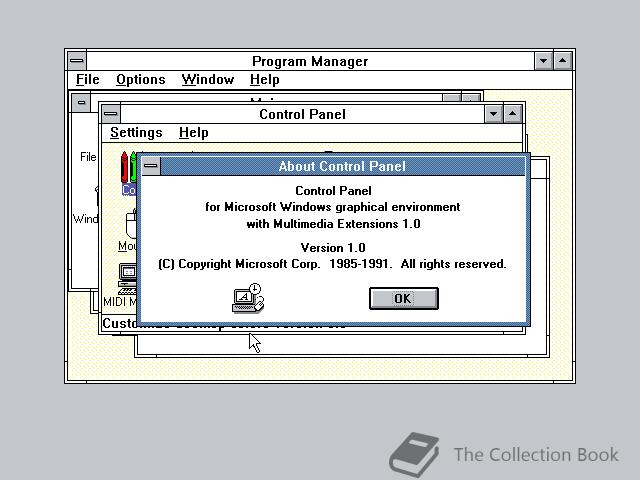Image resolution: width=640 pixels, height=480 pixels.
Task: Open File menu in Program Manager
Action: click(88, 79)
